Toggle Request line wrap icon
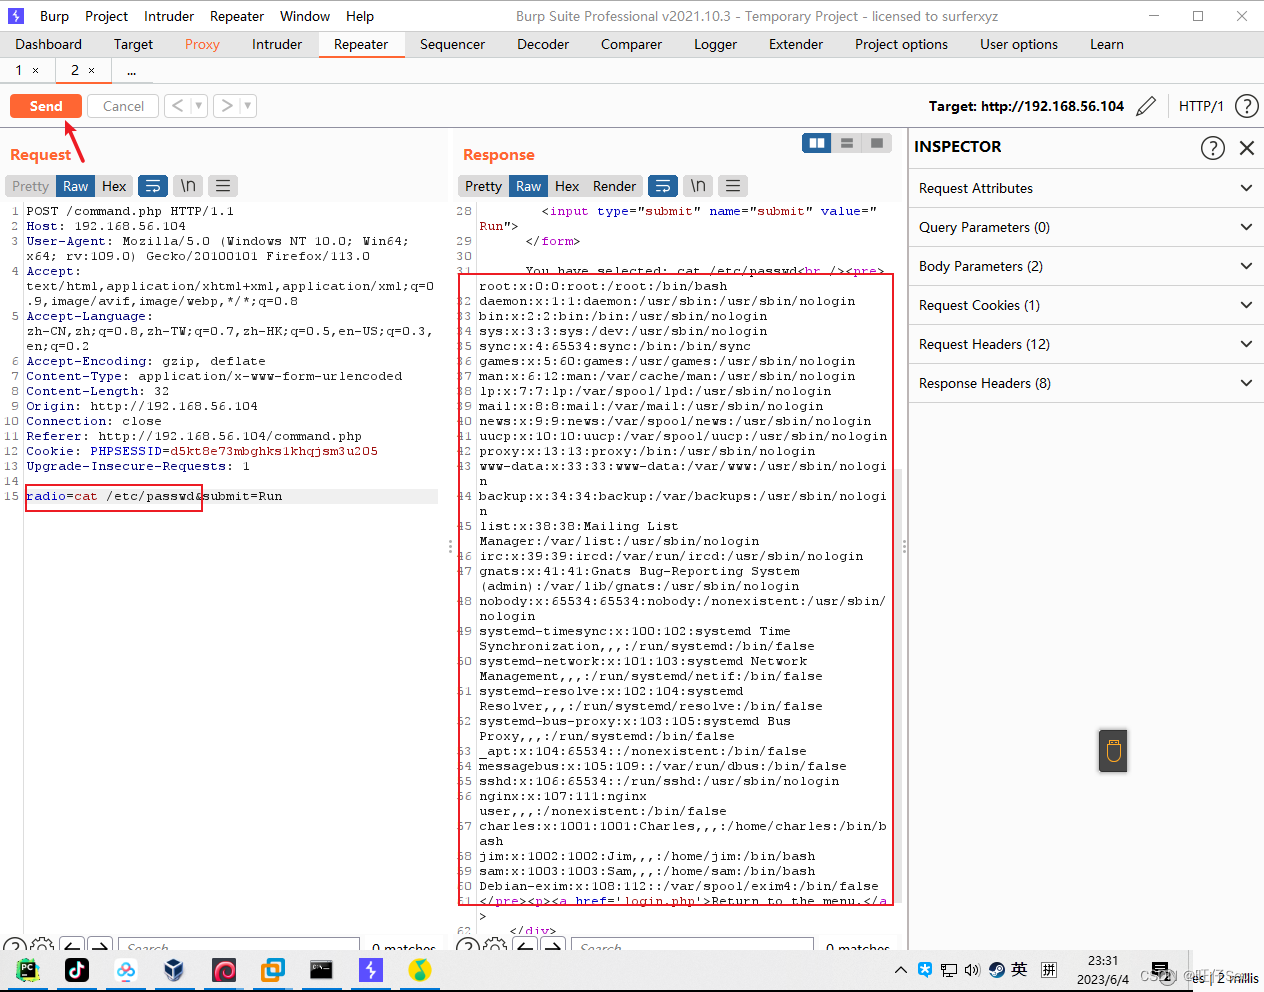Screen dimensions: 1264x992 [x=152, y=186]
